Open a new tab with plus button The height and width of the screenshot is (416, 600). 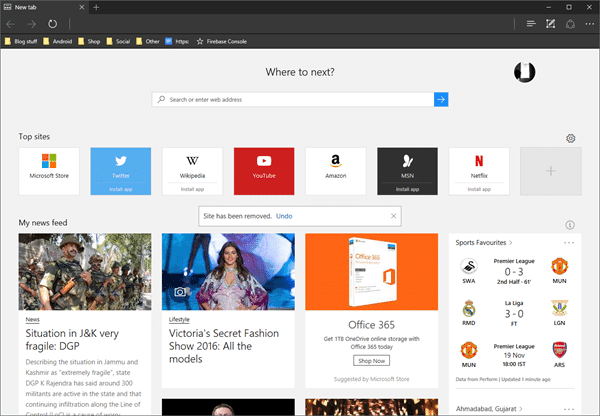[96, 7]
